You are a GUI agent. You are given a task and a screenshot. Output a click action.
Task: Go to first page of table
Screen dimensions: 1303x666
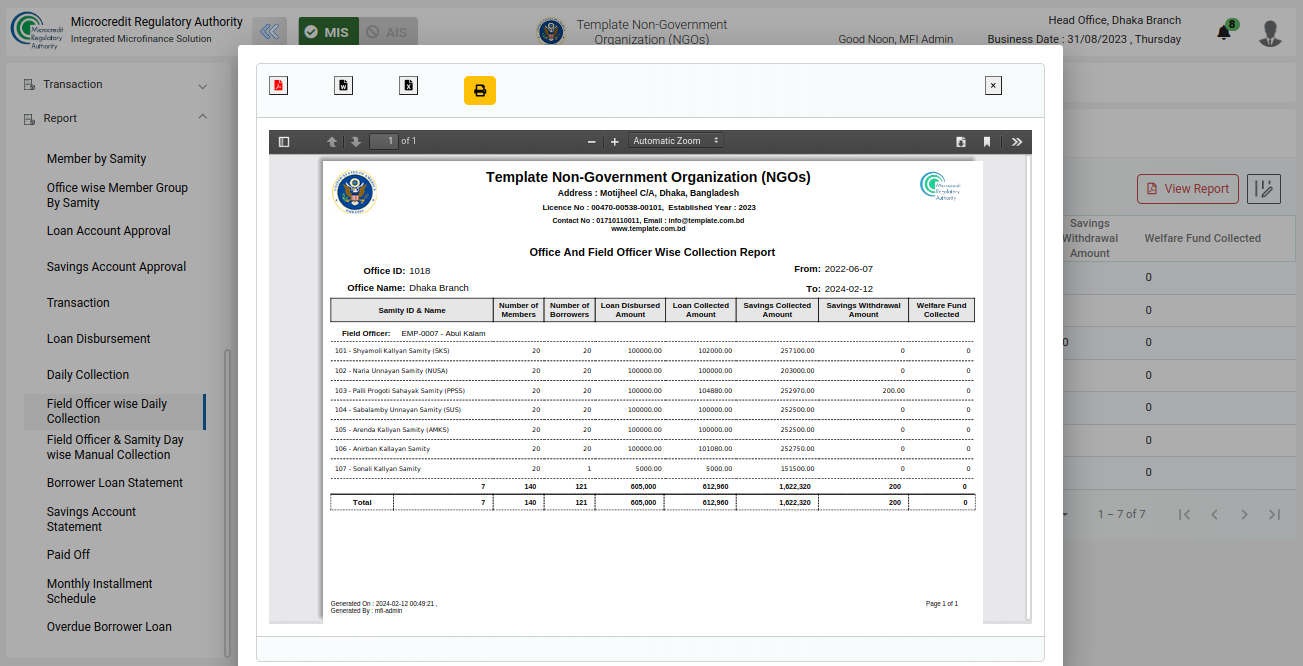pos(1185,514)
